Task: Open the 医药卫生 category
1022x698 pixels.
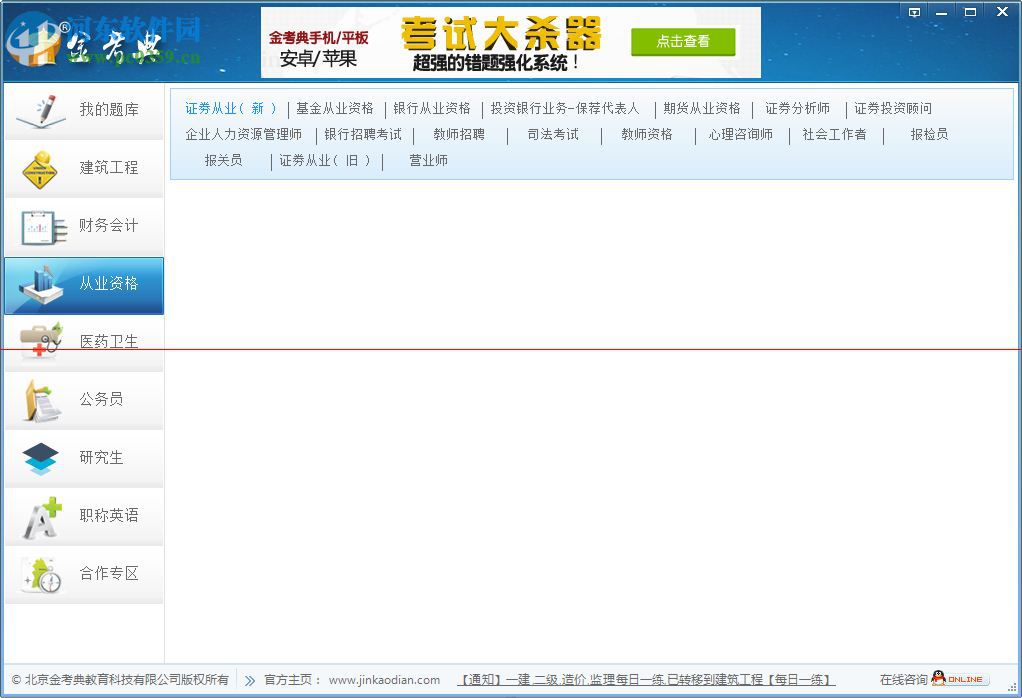Action: [x=83, y=340]
